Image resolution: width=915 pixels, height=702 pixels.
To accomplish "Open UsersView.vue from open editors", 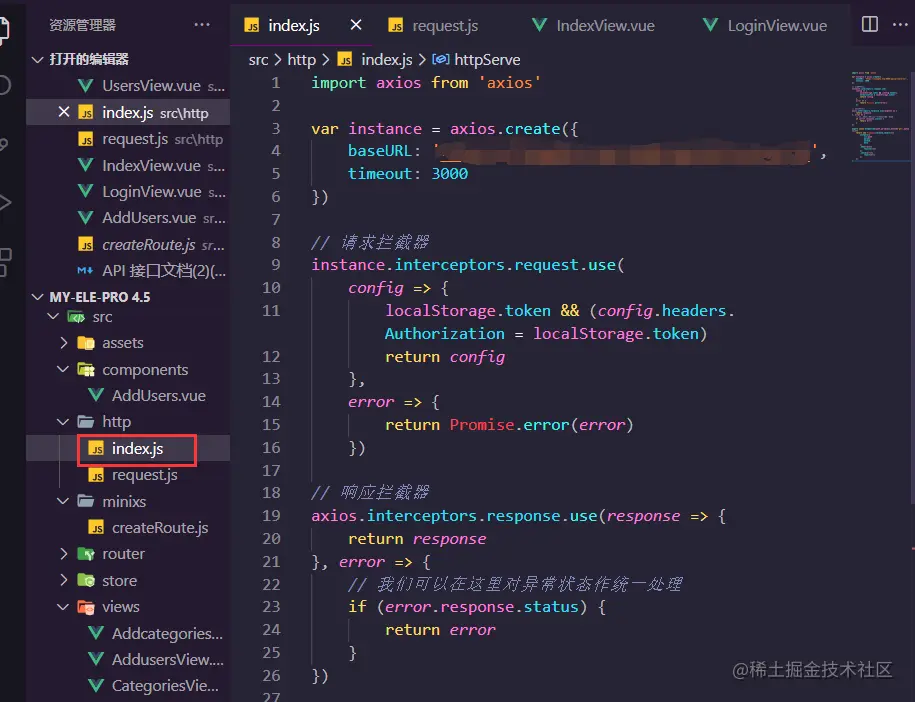I will tap(128, 86).
